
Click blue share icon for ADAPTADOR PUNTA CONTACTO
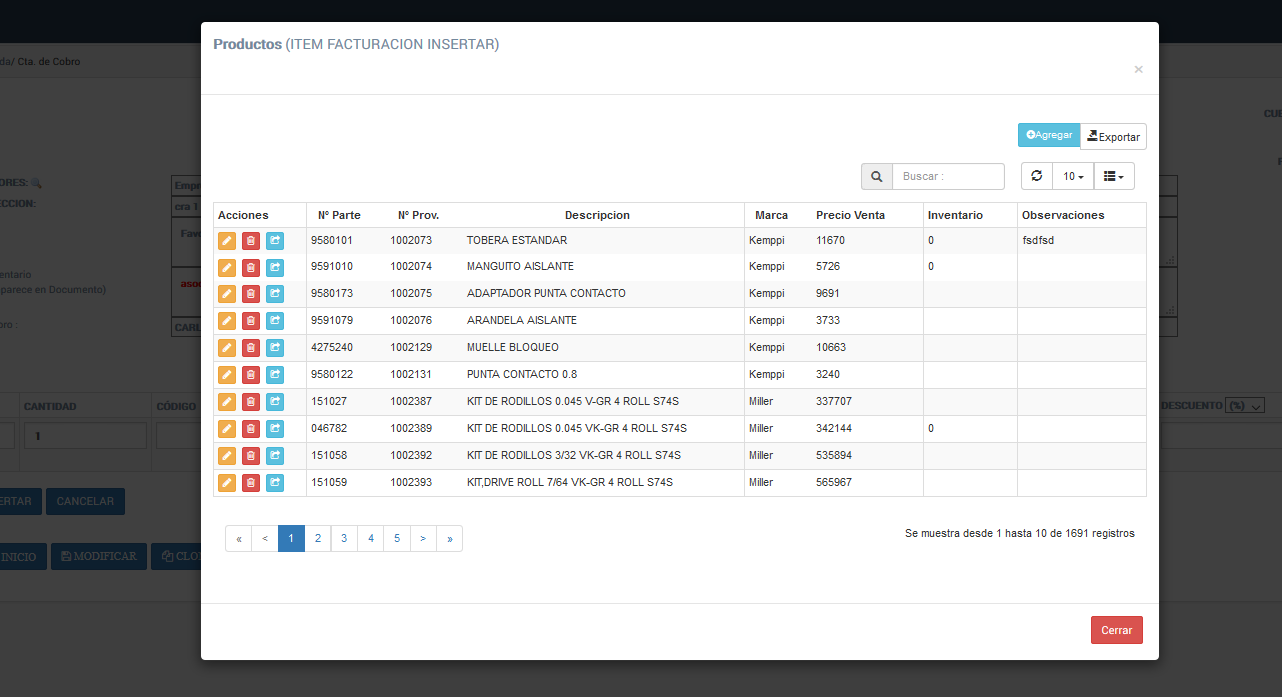click(x=274, y=294)
